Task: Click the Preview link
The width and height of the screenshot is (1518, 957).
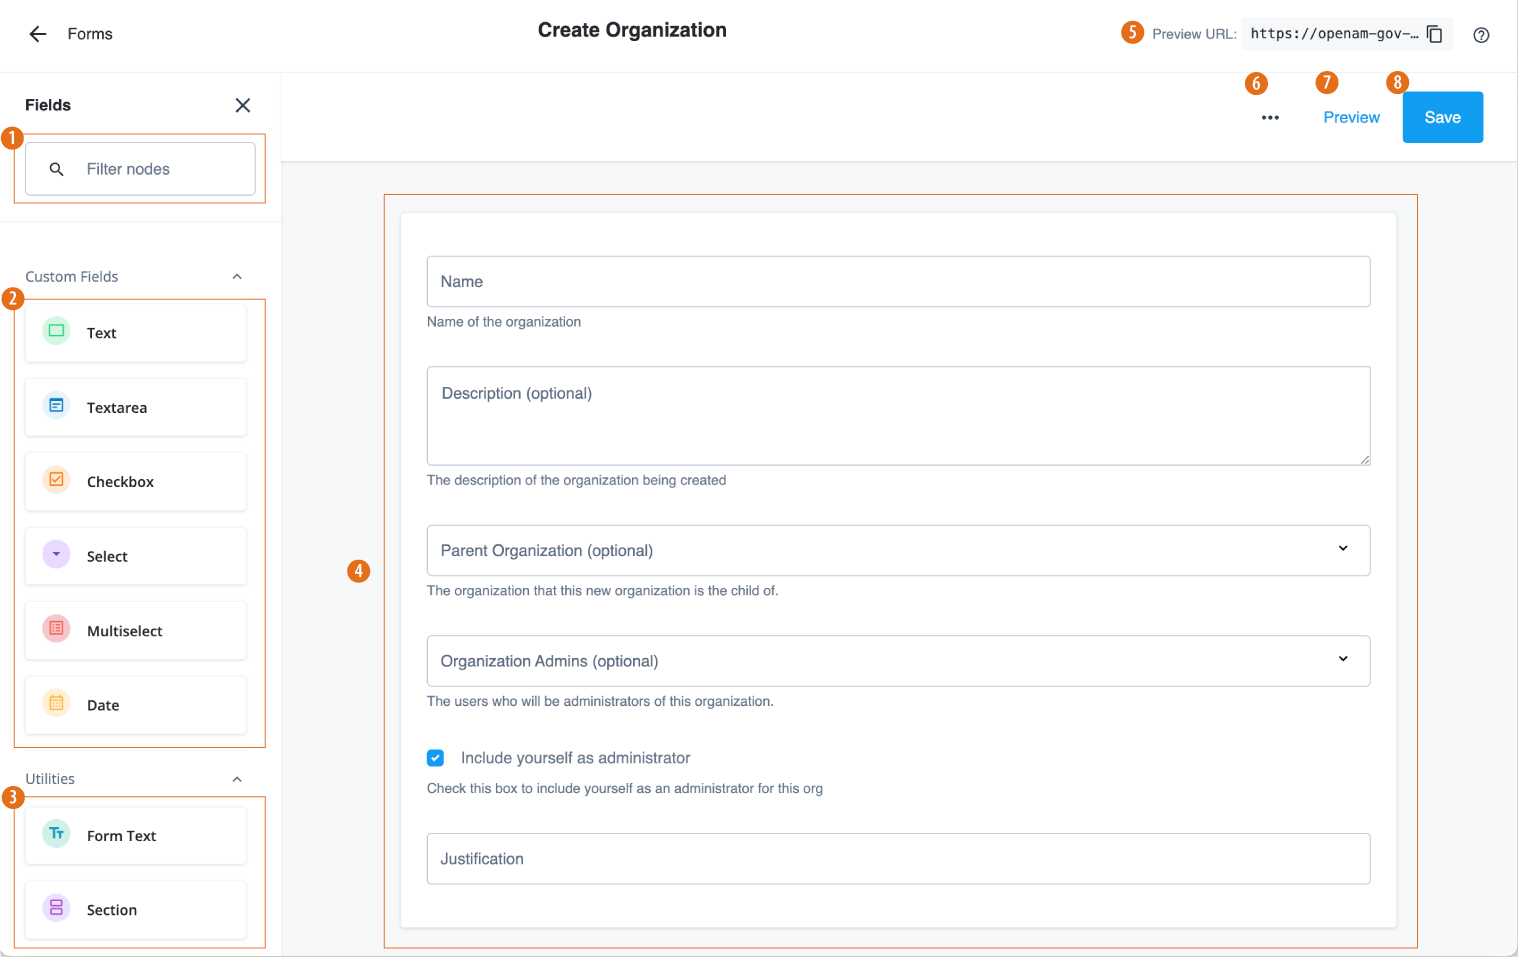Action: pyautogui.click(x=1351, y=117)
